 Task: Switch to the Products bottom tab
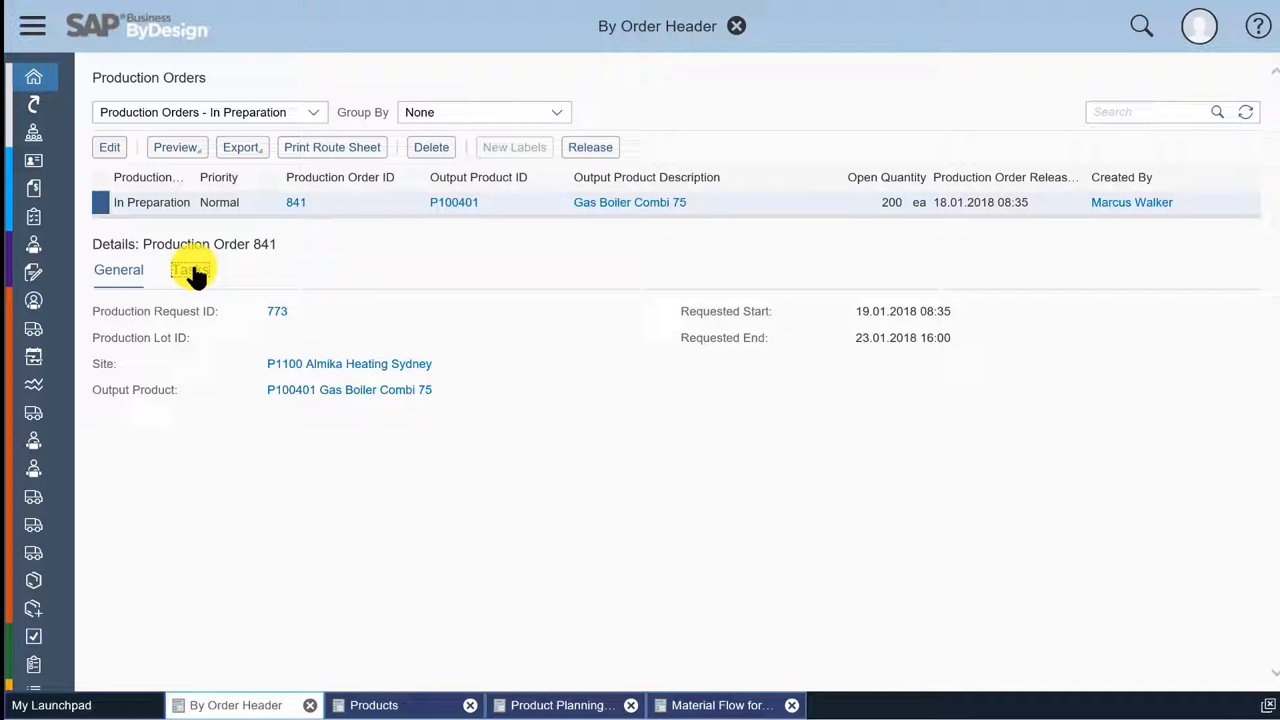click(374, 705)
